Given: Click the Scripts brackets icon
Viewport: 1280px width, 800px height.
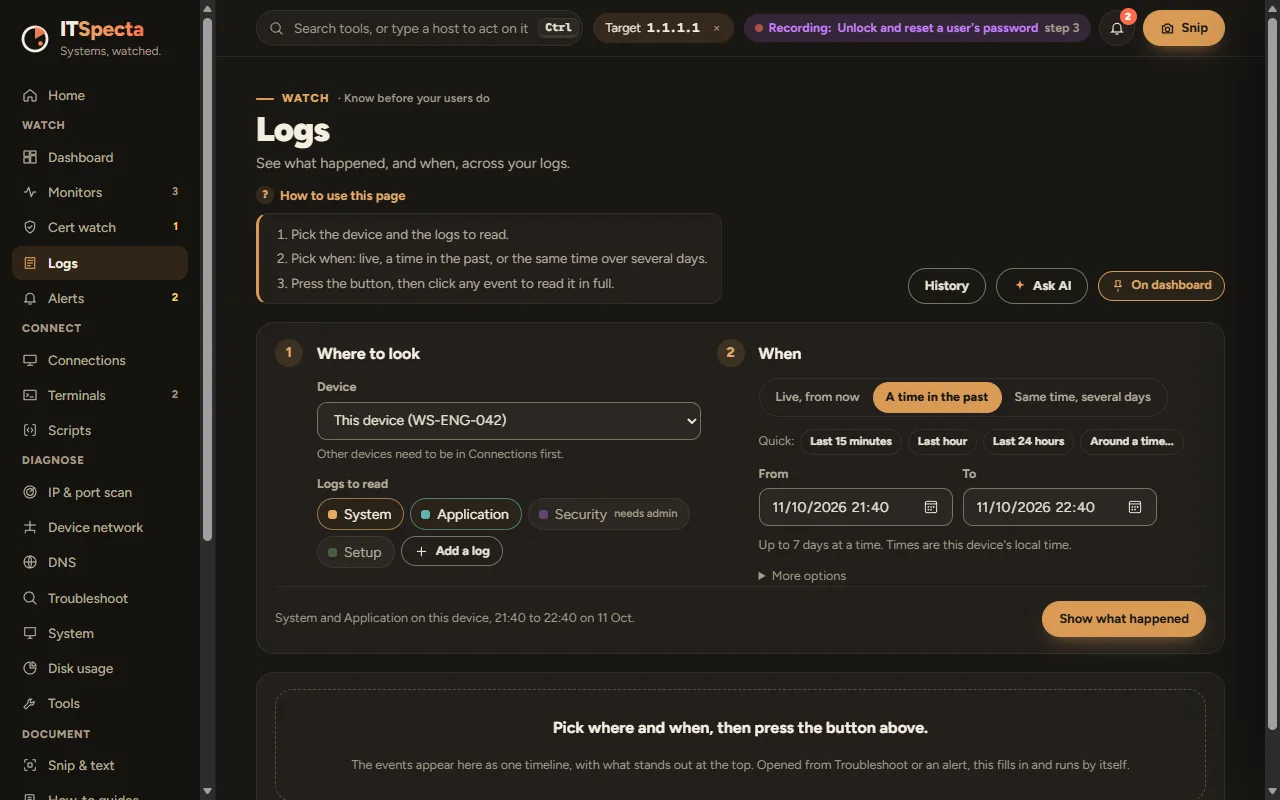Looking at the screenshot, I should 30,431.
